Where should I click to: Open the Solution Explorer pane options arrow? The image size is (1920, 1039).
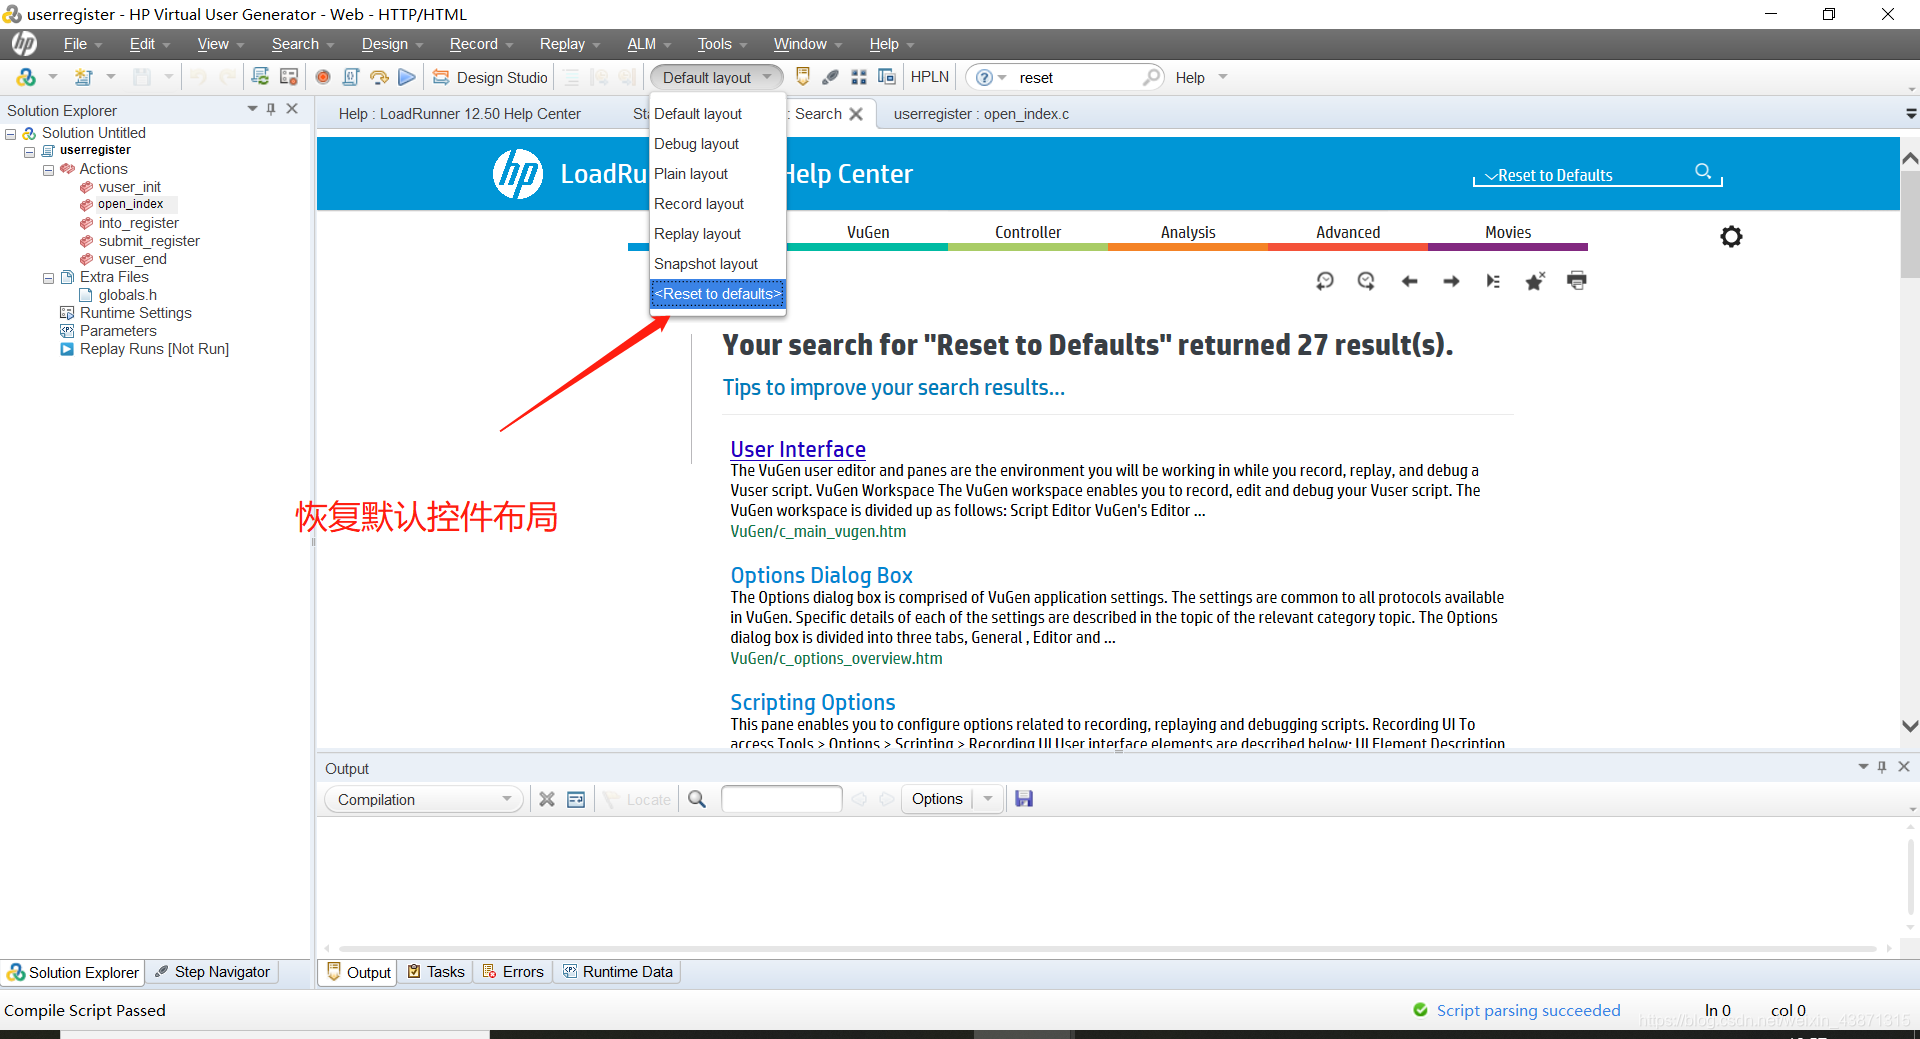(252, 109)
